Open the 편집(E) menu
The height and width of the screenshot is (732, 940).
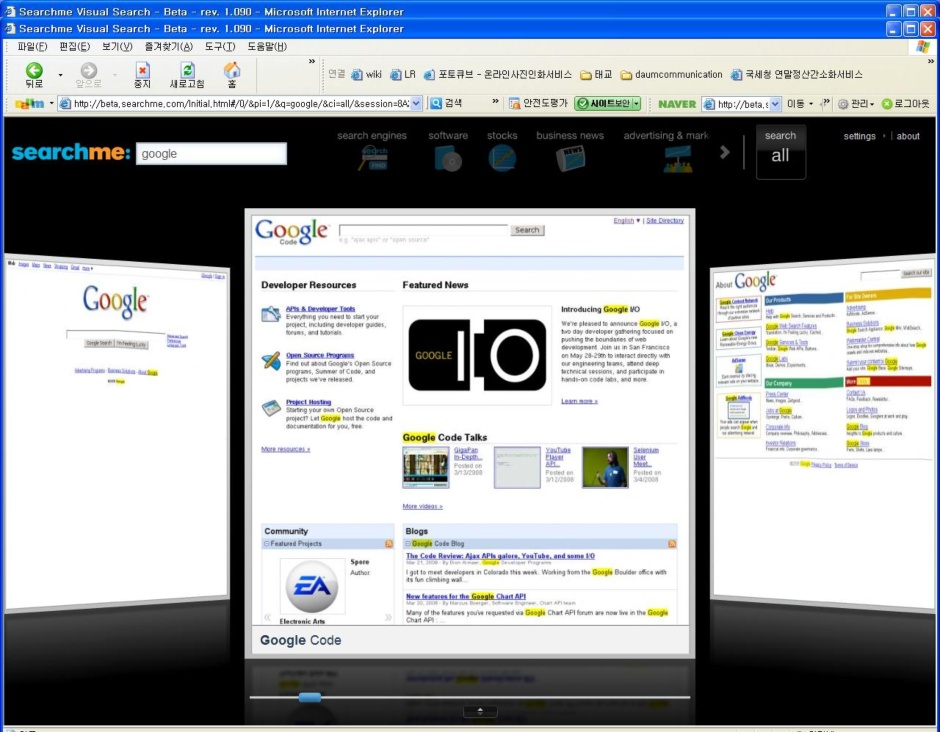click(x=74, y=46)
